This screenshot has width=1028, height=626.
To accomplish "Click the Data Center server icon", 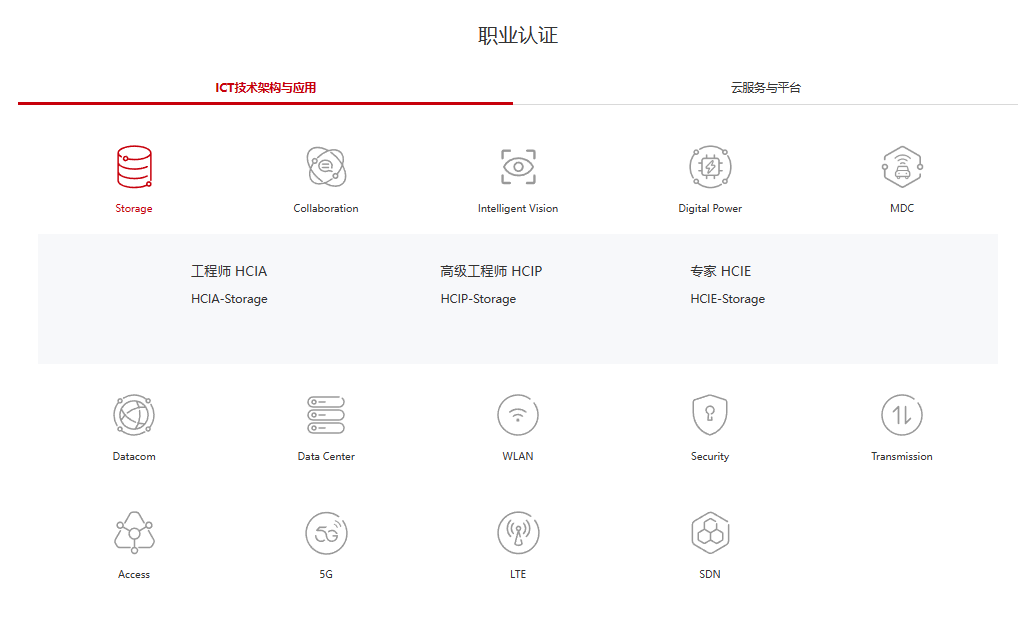I will pyautogui.click(x=326, y=414).
